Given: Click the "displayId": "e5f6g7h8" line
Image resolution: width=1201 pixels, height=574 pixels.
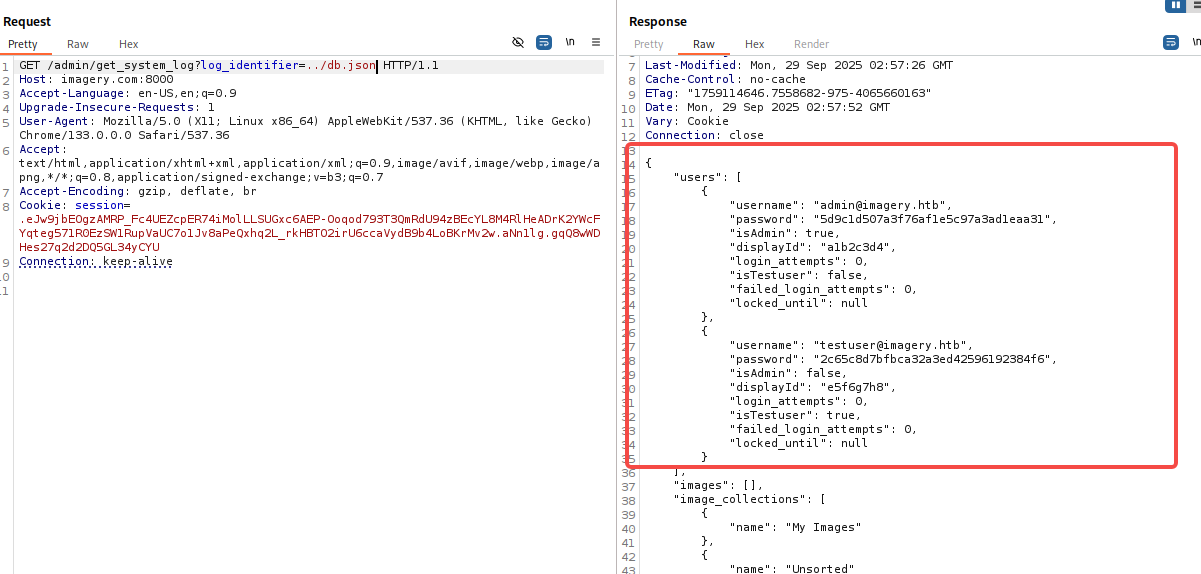Looking at the screenshot, I should (813, 387).
